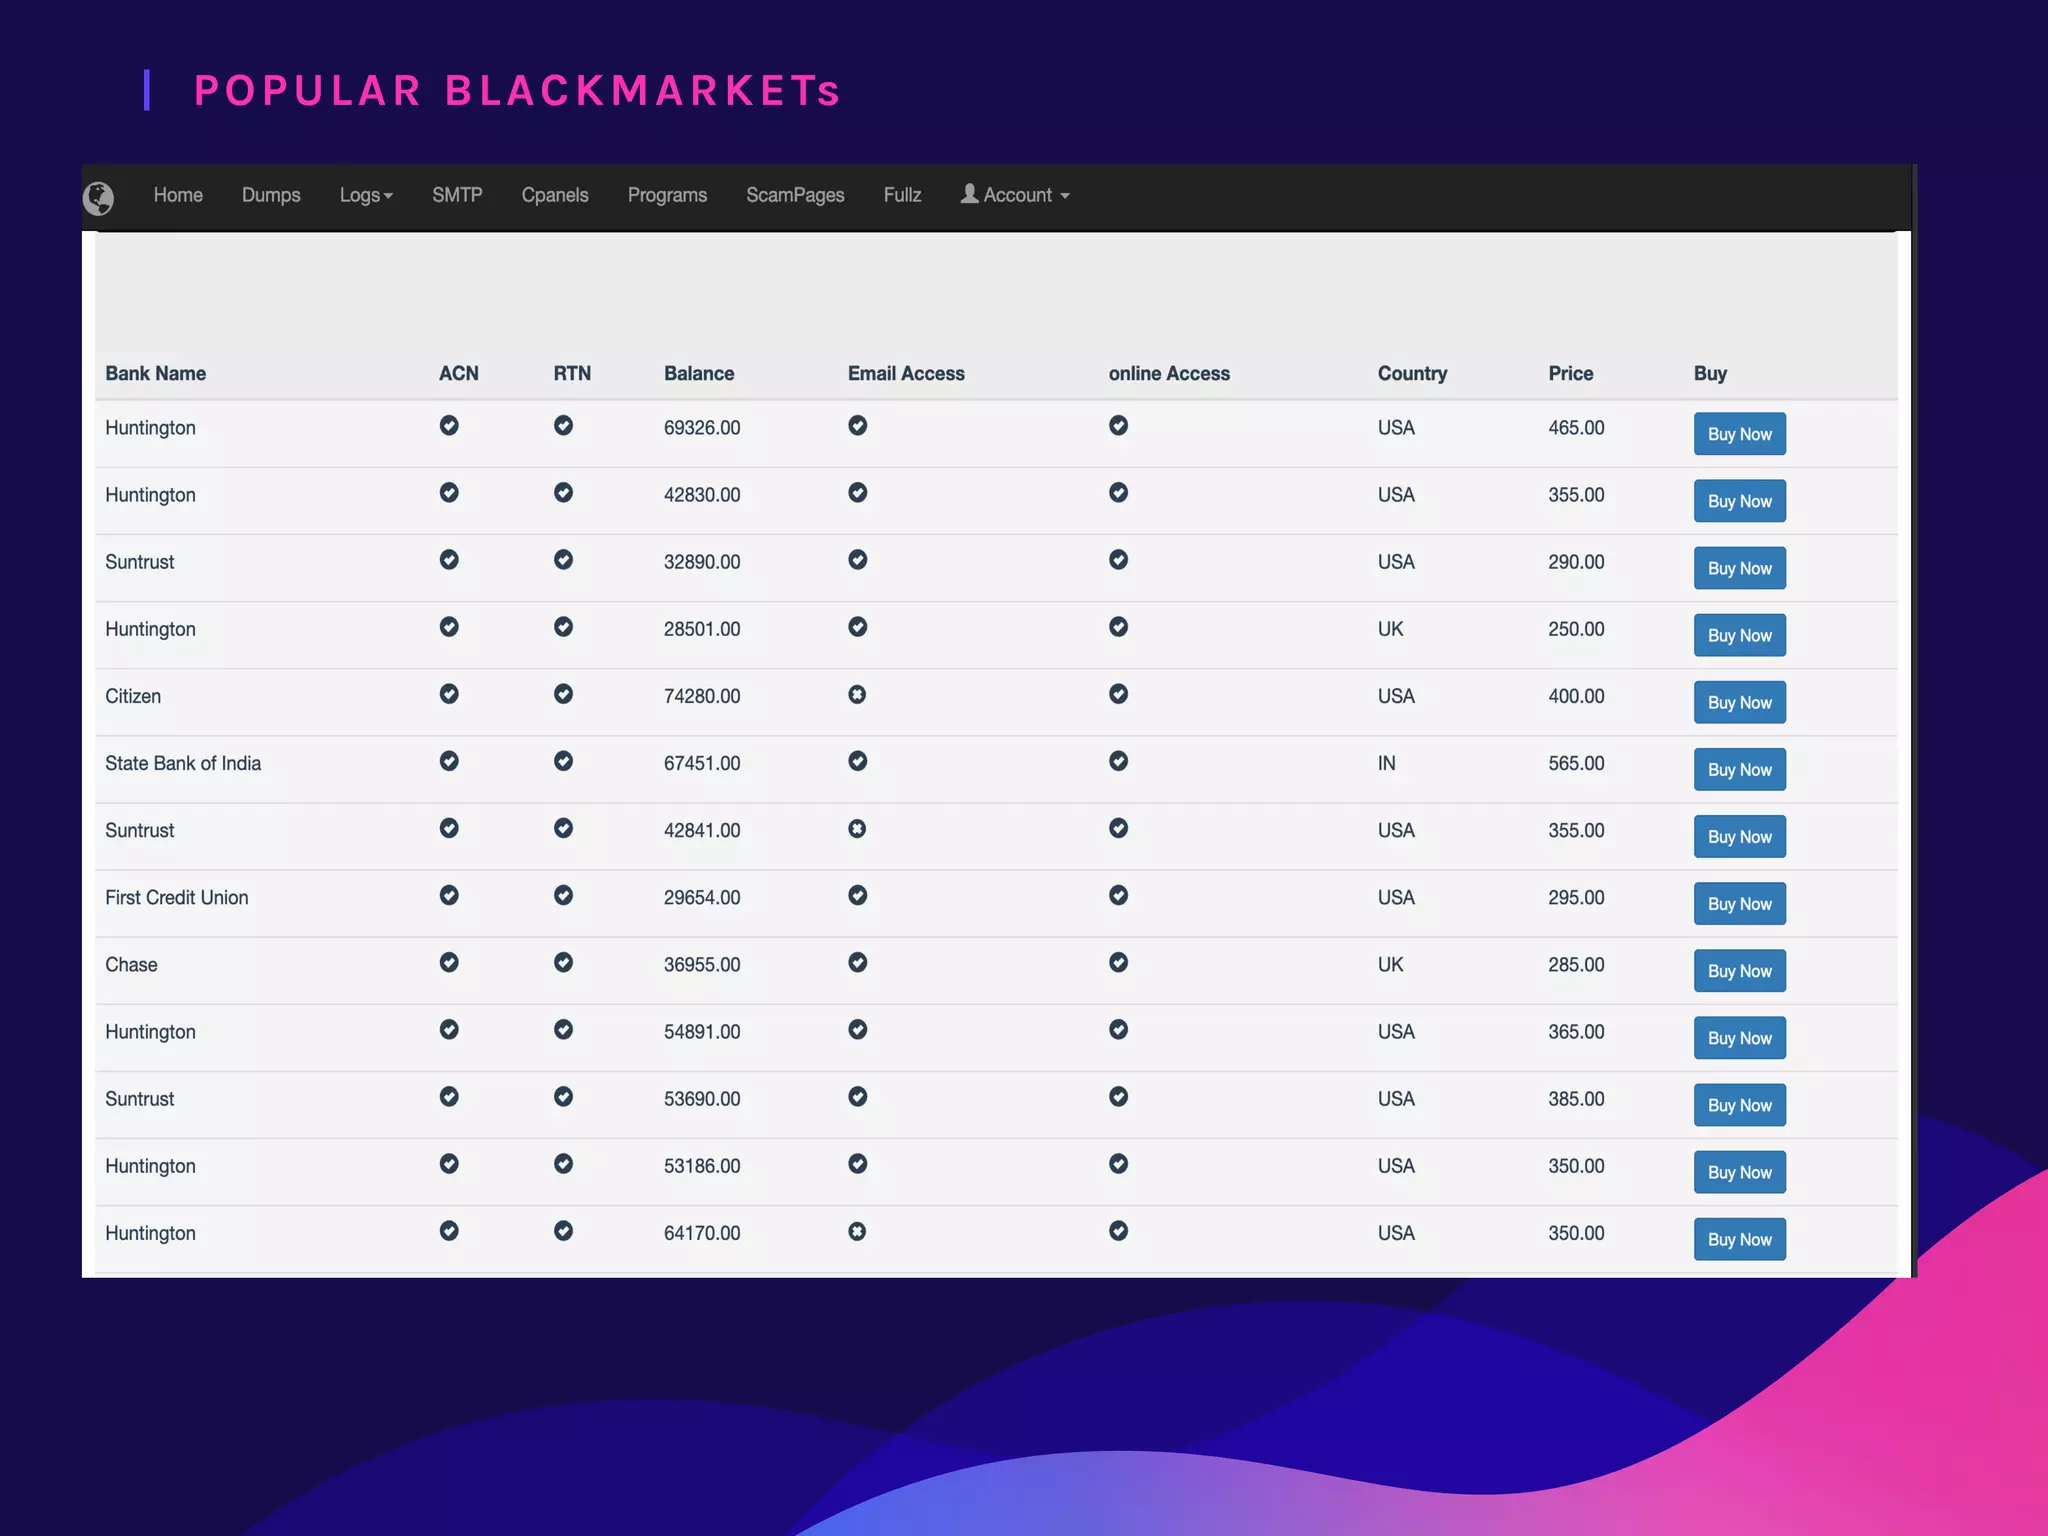Click ACN check icon in Huntington 69326.00 row

coord(449,425)
